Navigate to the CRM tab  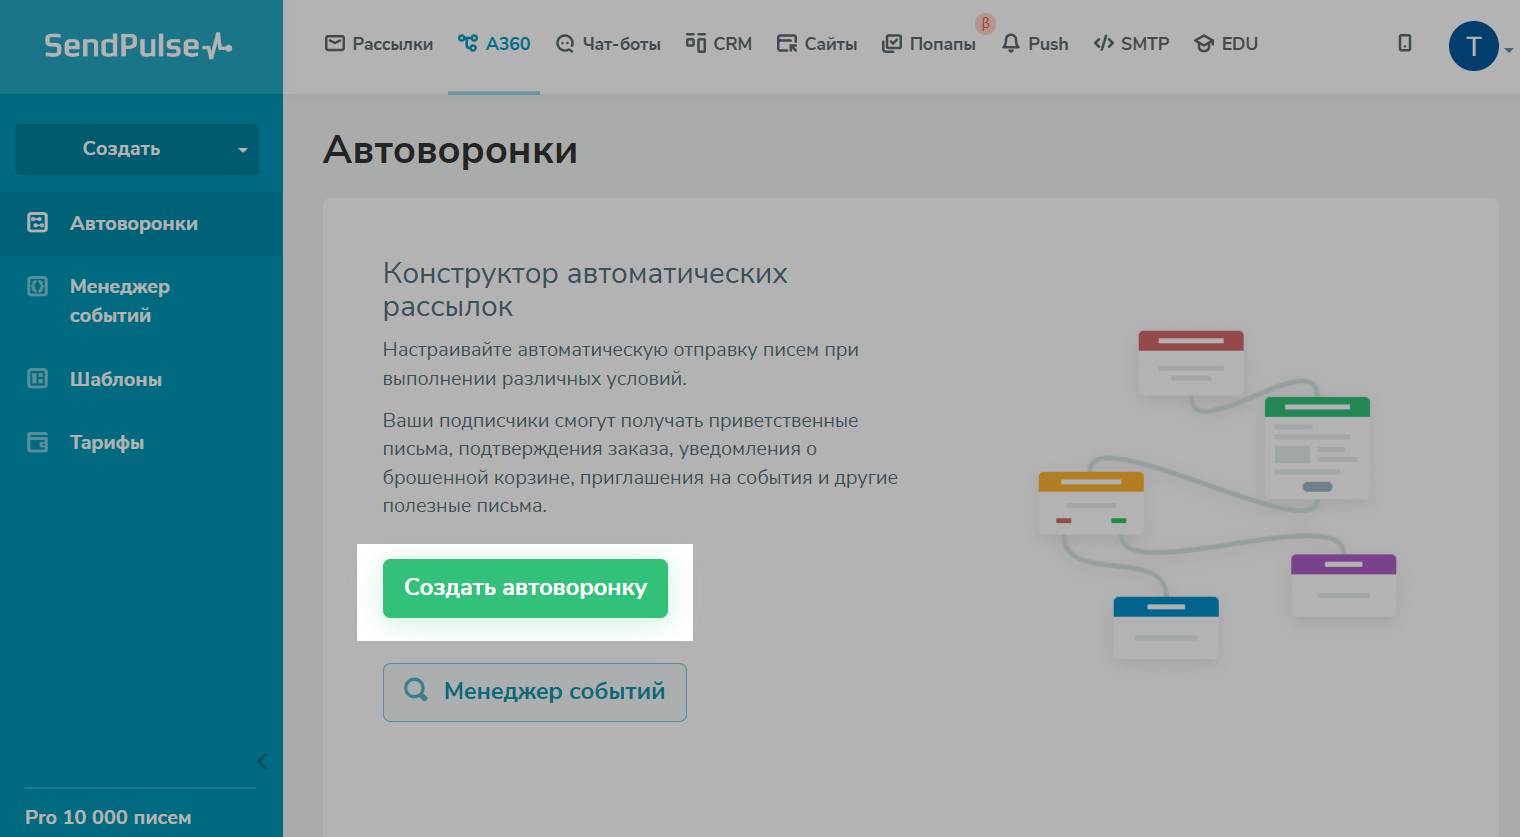coord(718,44)
